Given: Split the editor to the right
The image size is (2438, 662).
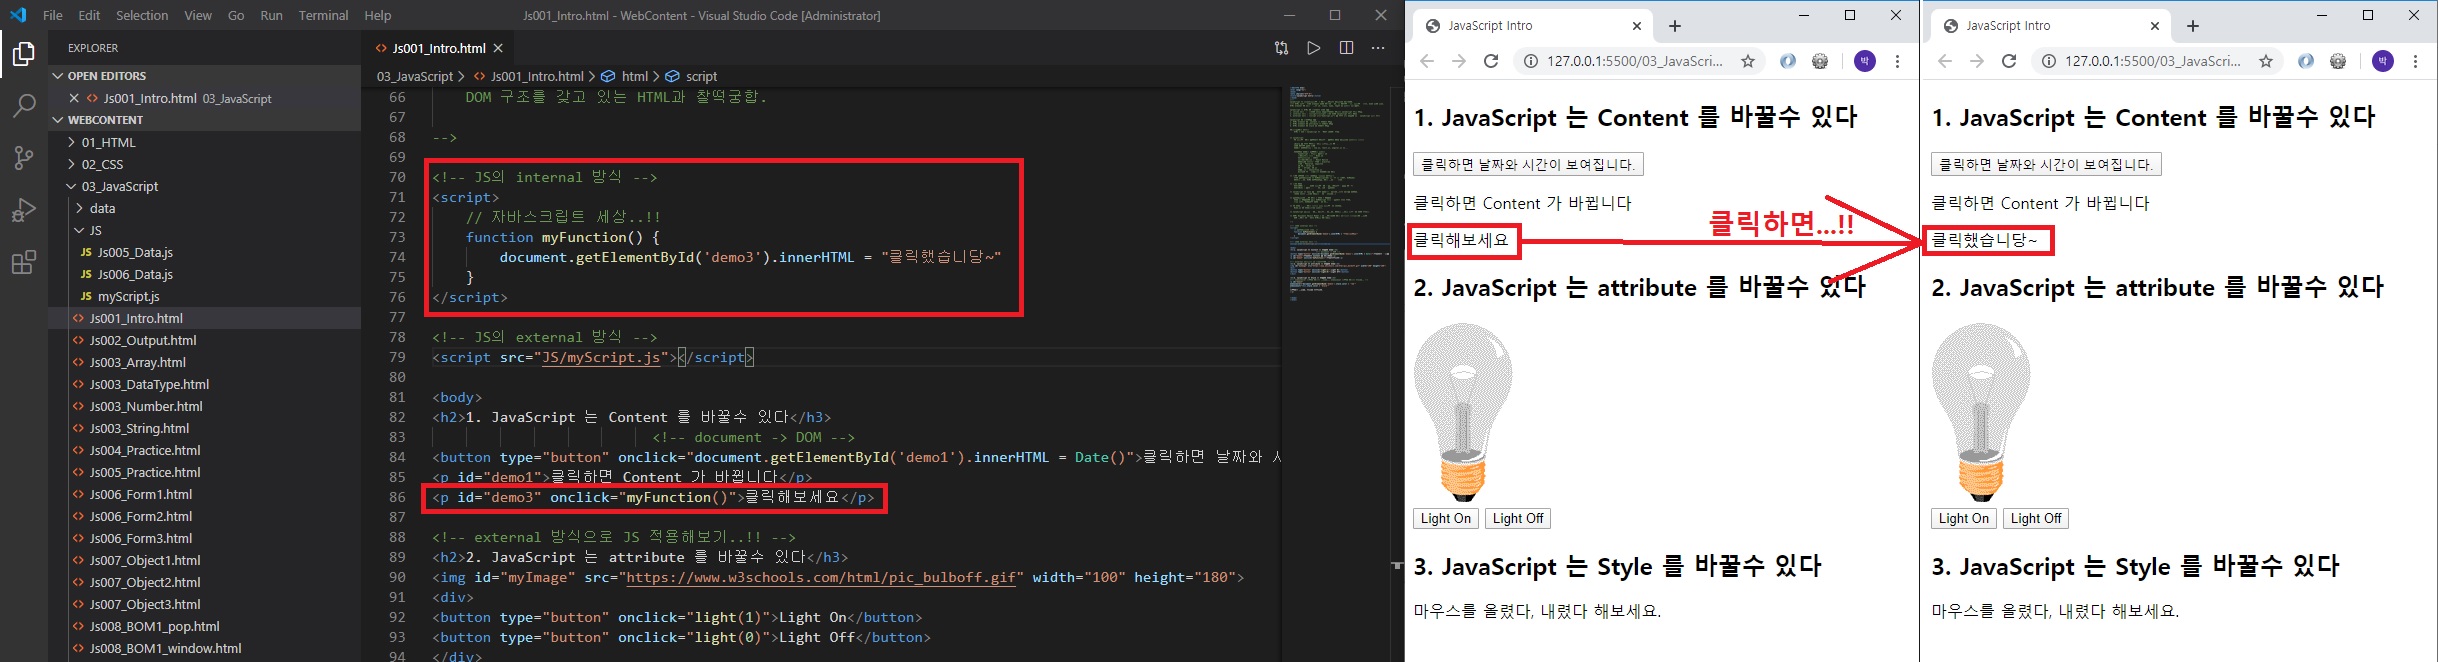Looking at the screenshot, I should pos(1346,48).
